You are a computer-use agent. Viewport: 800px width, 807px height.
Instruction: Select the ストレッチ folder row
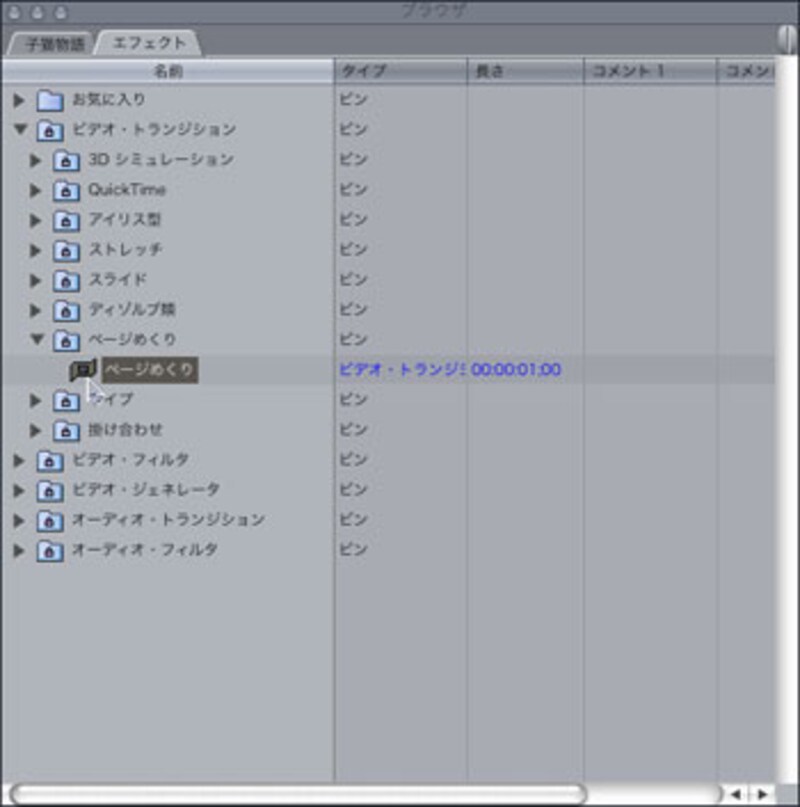125,250
